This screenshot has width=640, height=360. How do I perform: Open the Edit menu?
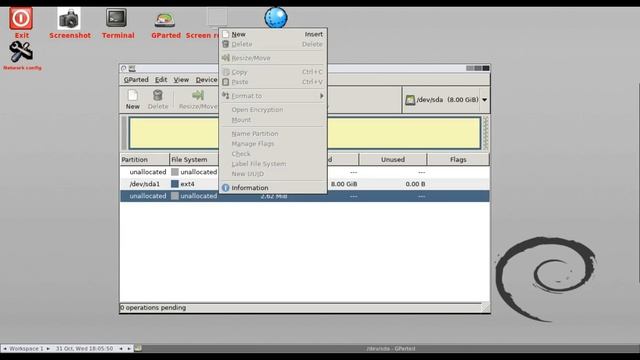click(161, 80)
